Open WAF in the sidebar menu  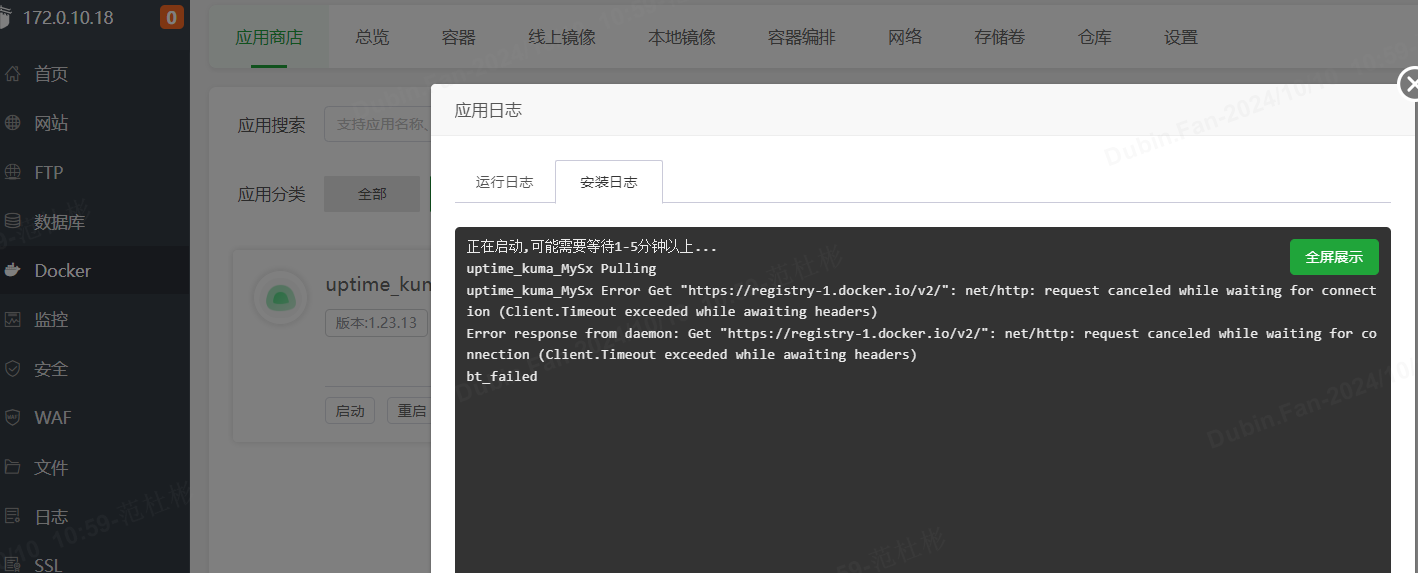(53, 417)
